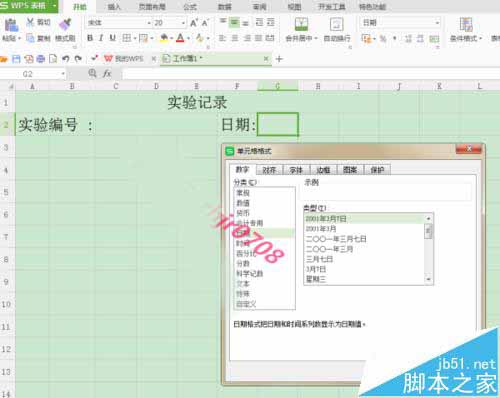Switch to the 对齐 tab in dialog
This screenshot has height=398, width=500.
tap(269, 170)
